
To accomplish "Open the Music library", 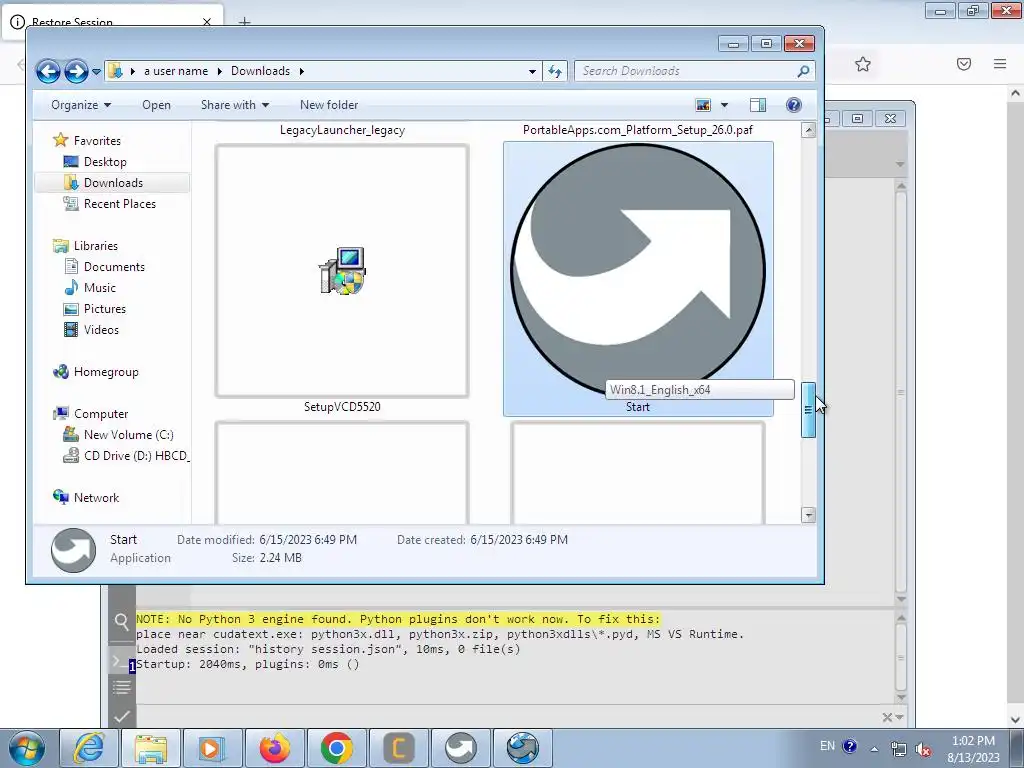I will (99, 287).
